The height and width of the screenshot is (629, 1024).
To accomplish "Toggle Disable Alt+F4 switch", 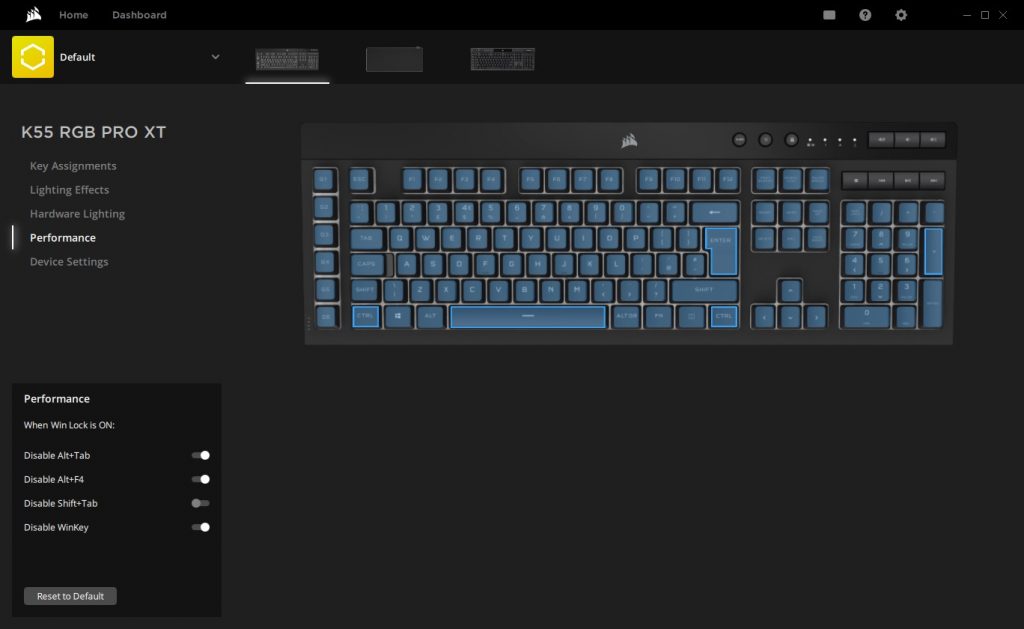I will (x=200, y=479).
